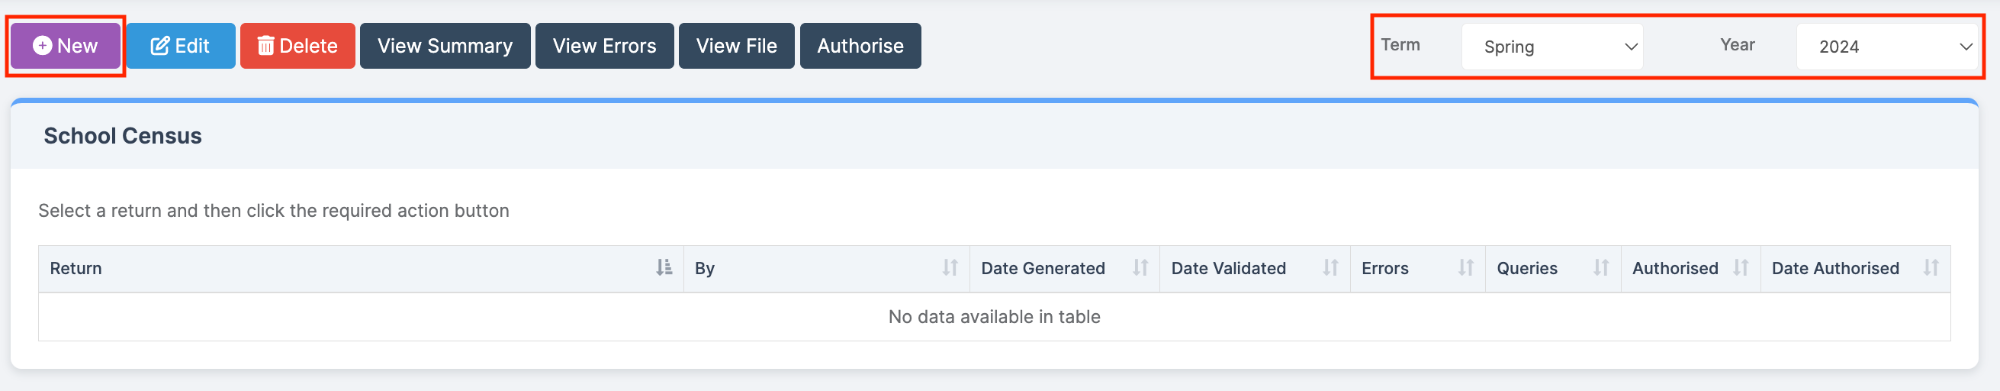
Task: Click the Authorise button
Action: (x=860, y=46)
